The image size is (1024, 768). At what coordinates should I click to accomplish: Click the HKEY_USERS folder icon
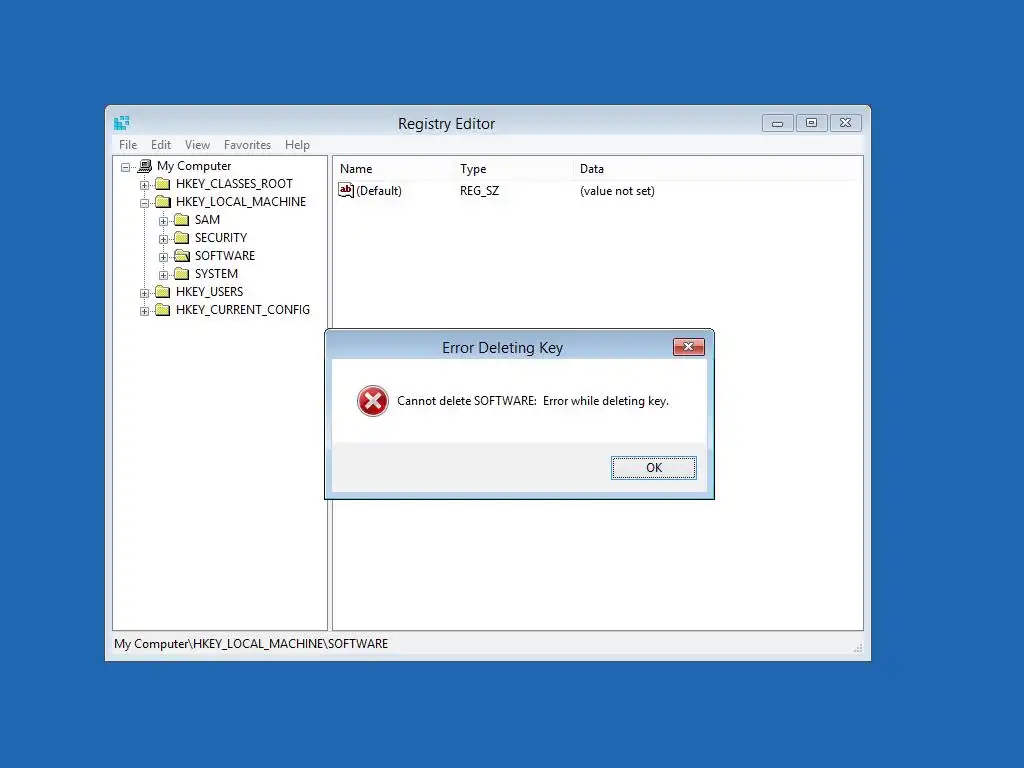pyautogui.click(x=163, y=292)
